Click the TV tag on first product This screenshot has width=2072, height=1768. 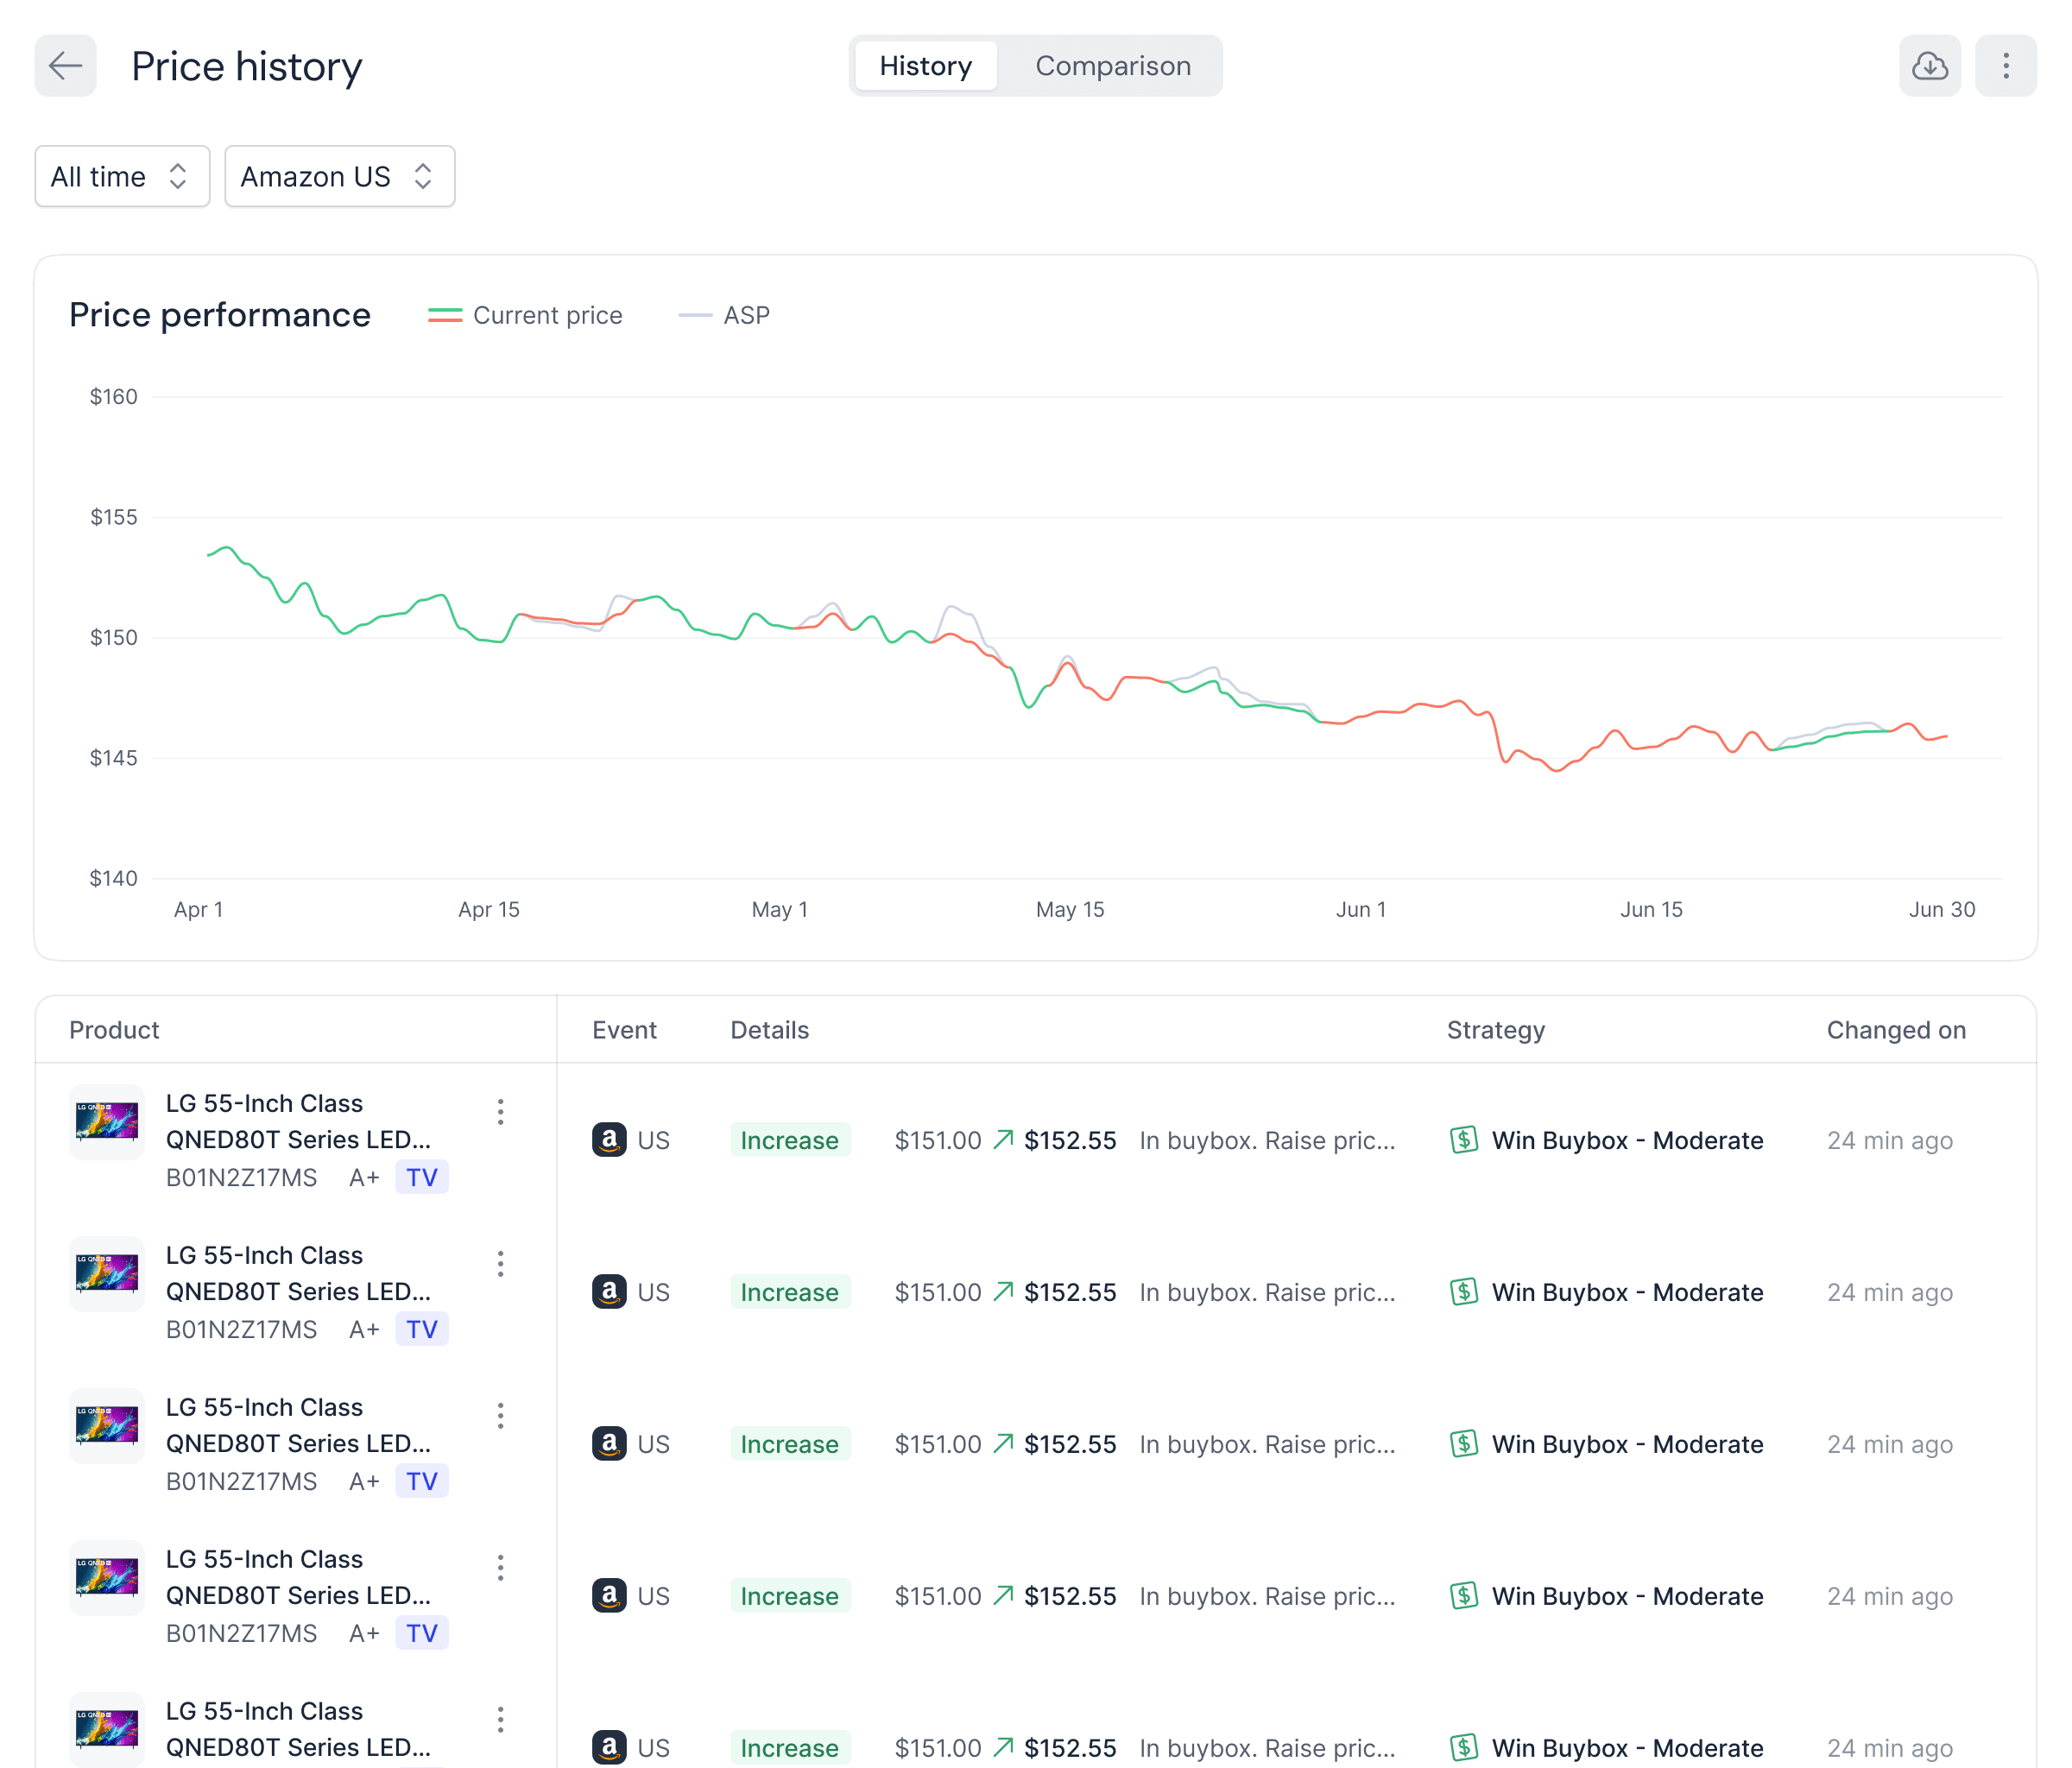(x=421, y=1178)
